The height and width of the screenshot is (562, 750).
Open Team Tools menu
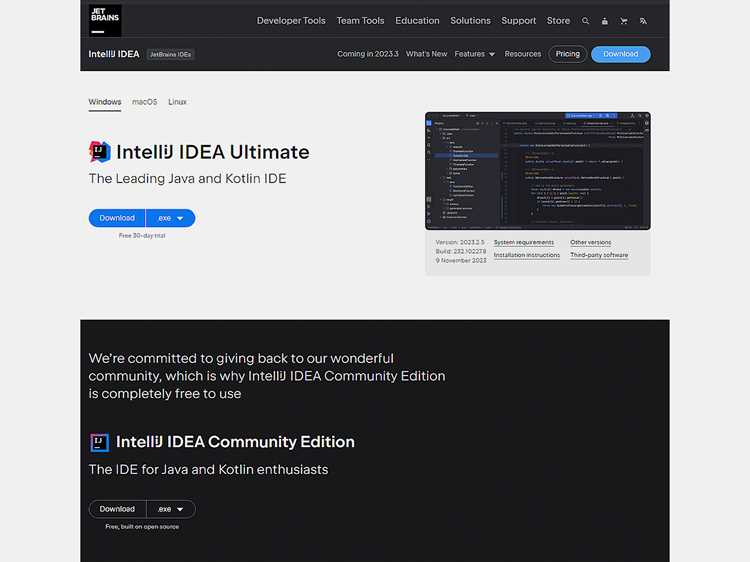(360, 21)
